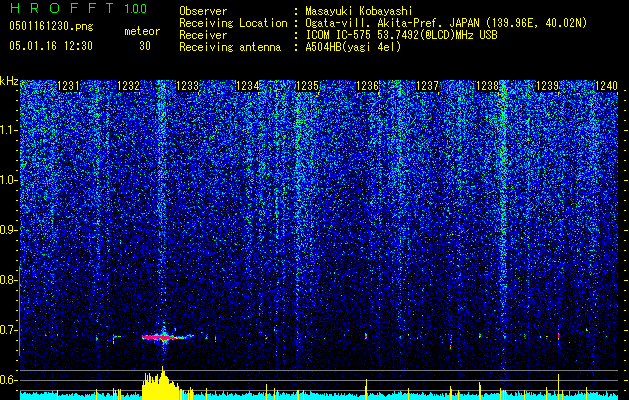Click the Observer label
629x400 pixels.
point(203,11)
